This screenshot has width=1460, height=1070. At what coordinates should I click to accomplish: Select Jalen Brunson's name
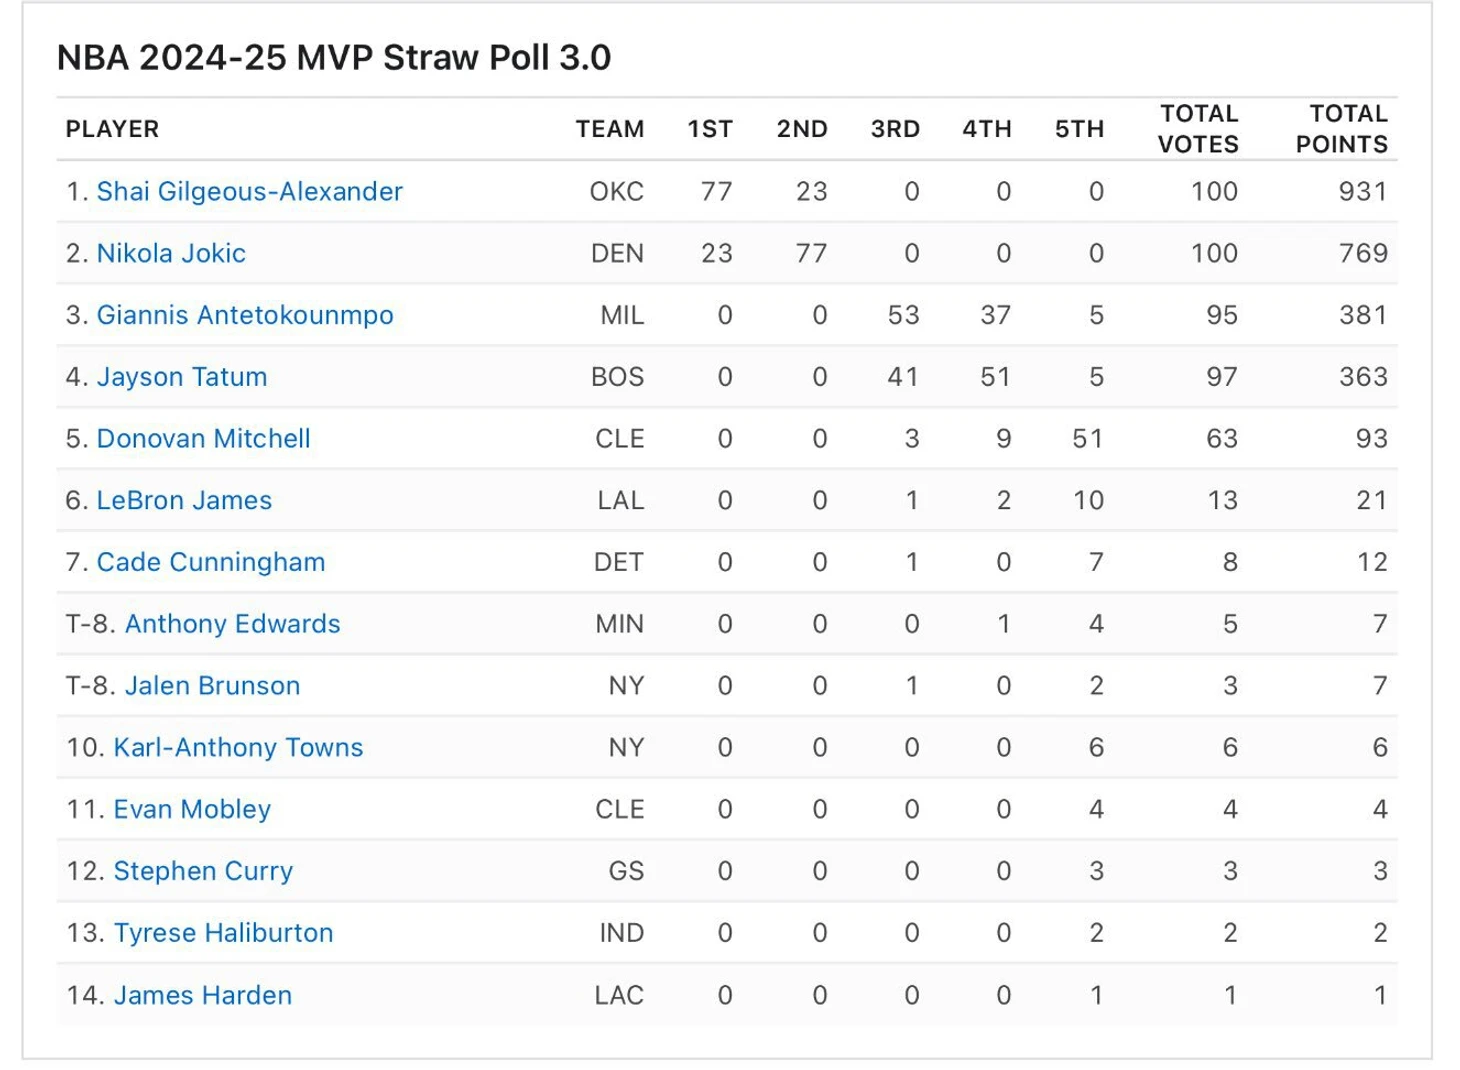pyautogui.click(x=212, y=686)
